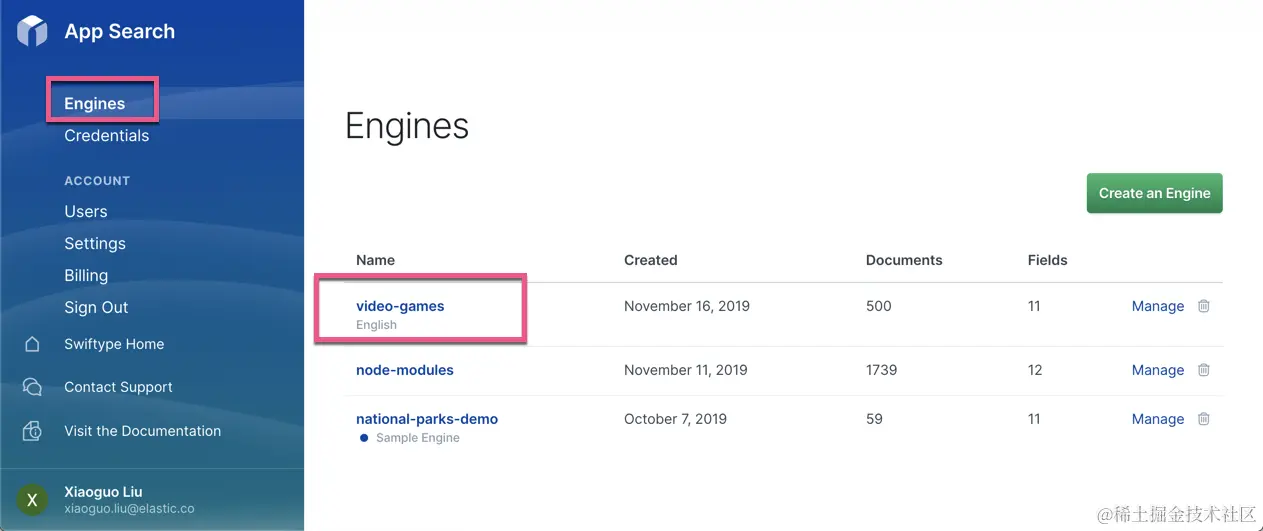Click the Swiftype Home house icon
The image size is (1263, 531).
pyautogui.click(x=32, y=344)
